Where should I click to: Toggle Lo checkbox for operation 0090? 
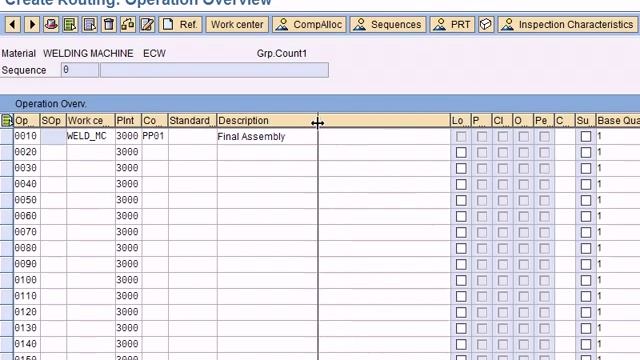tap(461, 264)
